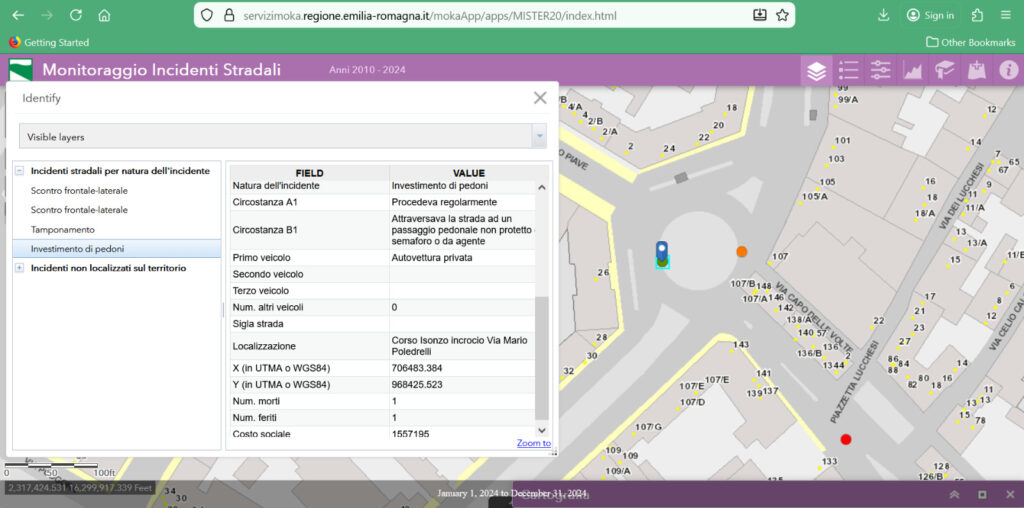Open the Legend list icon
The width and height of the screenshot is (1024, 508).
[x=849, y=70]
